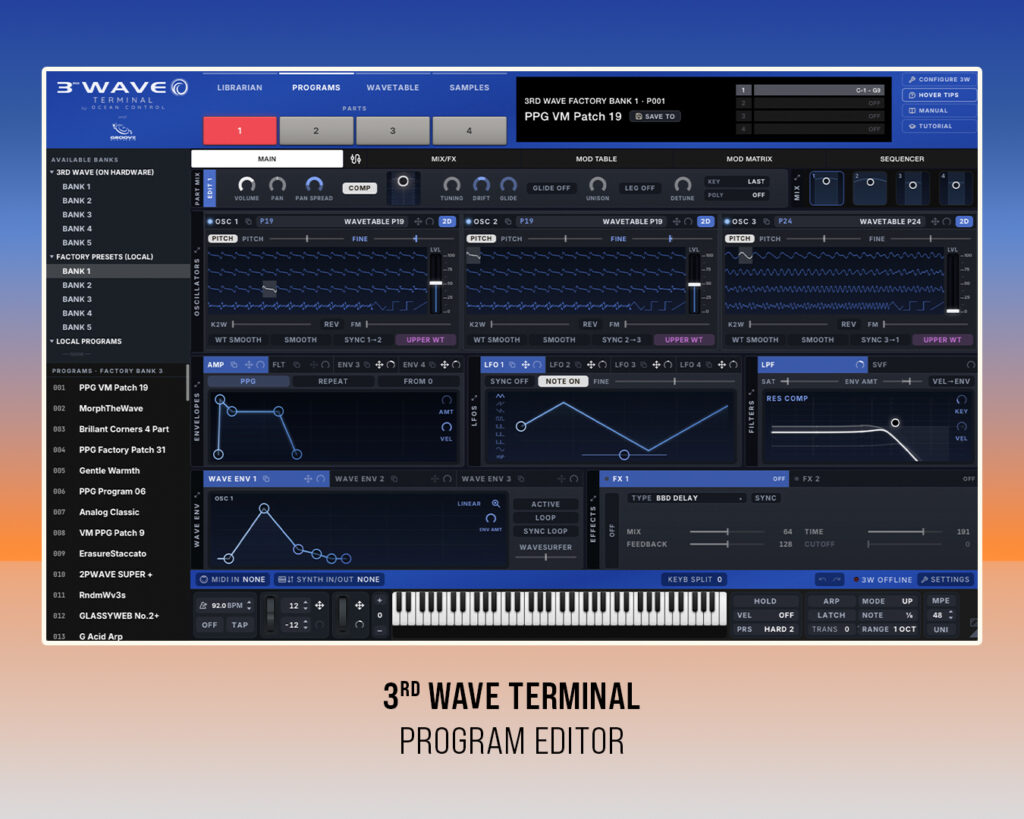Click the copy icon on the AMP envelope tab
1024x819 pixels.
234,364
